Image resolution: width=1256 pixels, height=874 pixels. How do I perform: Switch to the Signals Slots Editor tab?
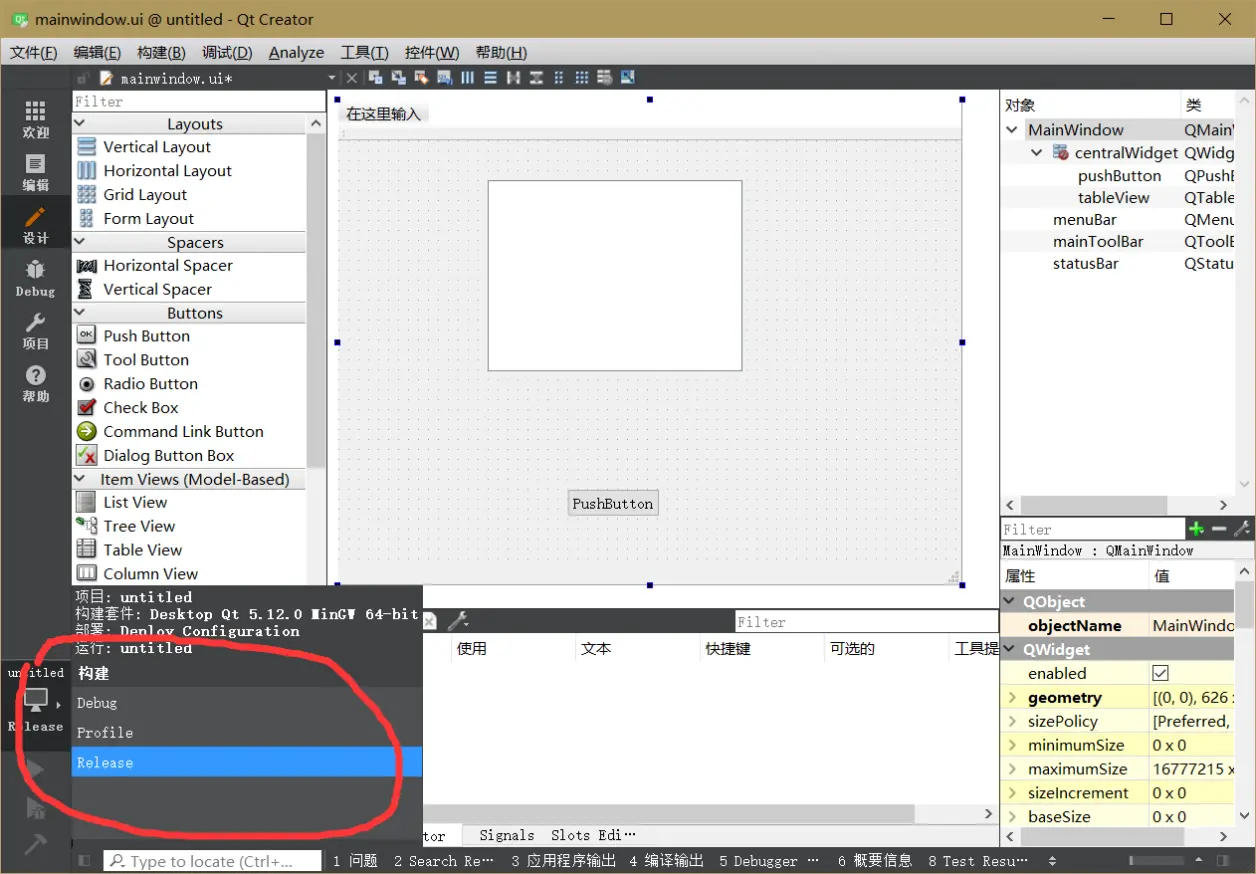[556, 835]
